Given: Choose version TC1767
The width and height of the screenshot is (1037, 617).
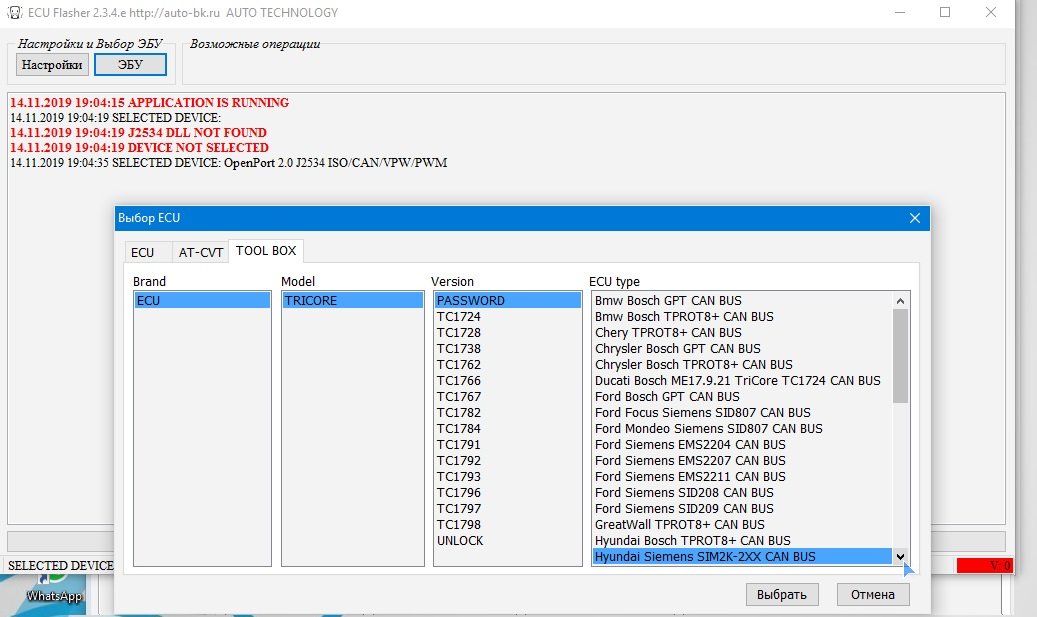Looking at the screenshot, I should (458, 397).
